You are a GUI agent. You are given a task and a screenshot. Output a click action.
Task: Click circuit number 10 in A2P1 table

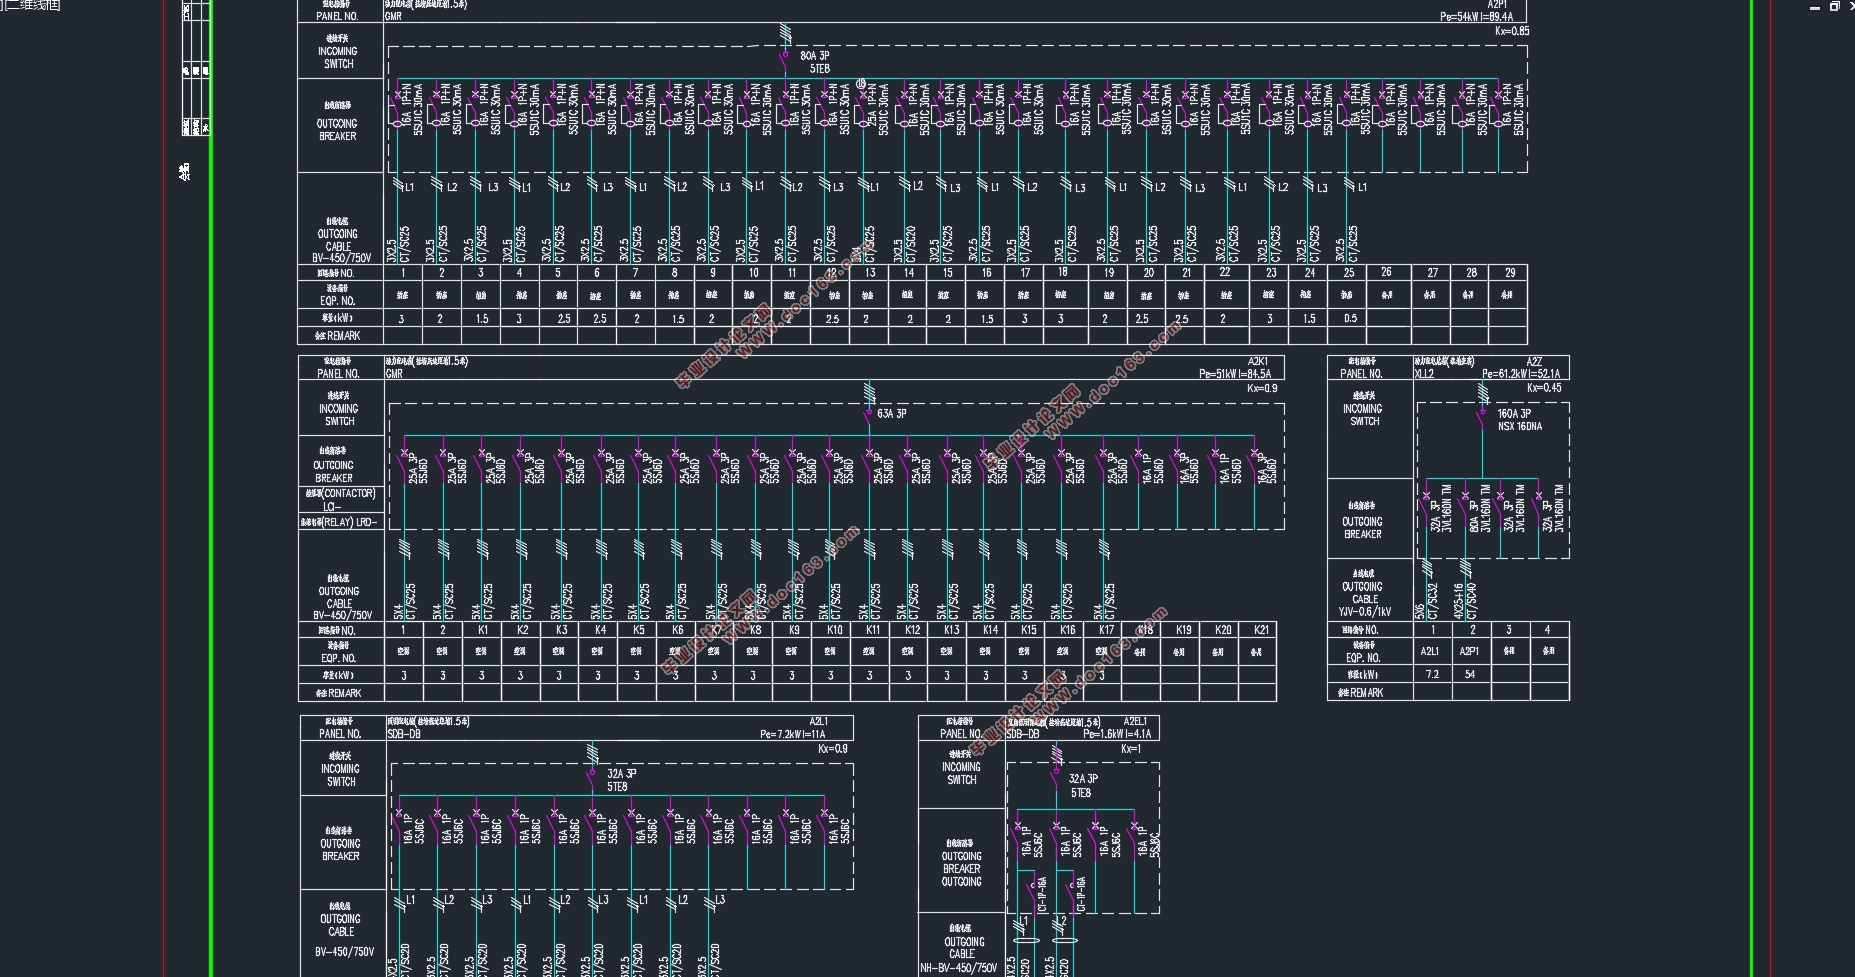click(753, 272)
